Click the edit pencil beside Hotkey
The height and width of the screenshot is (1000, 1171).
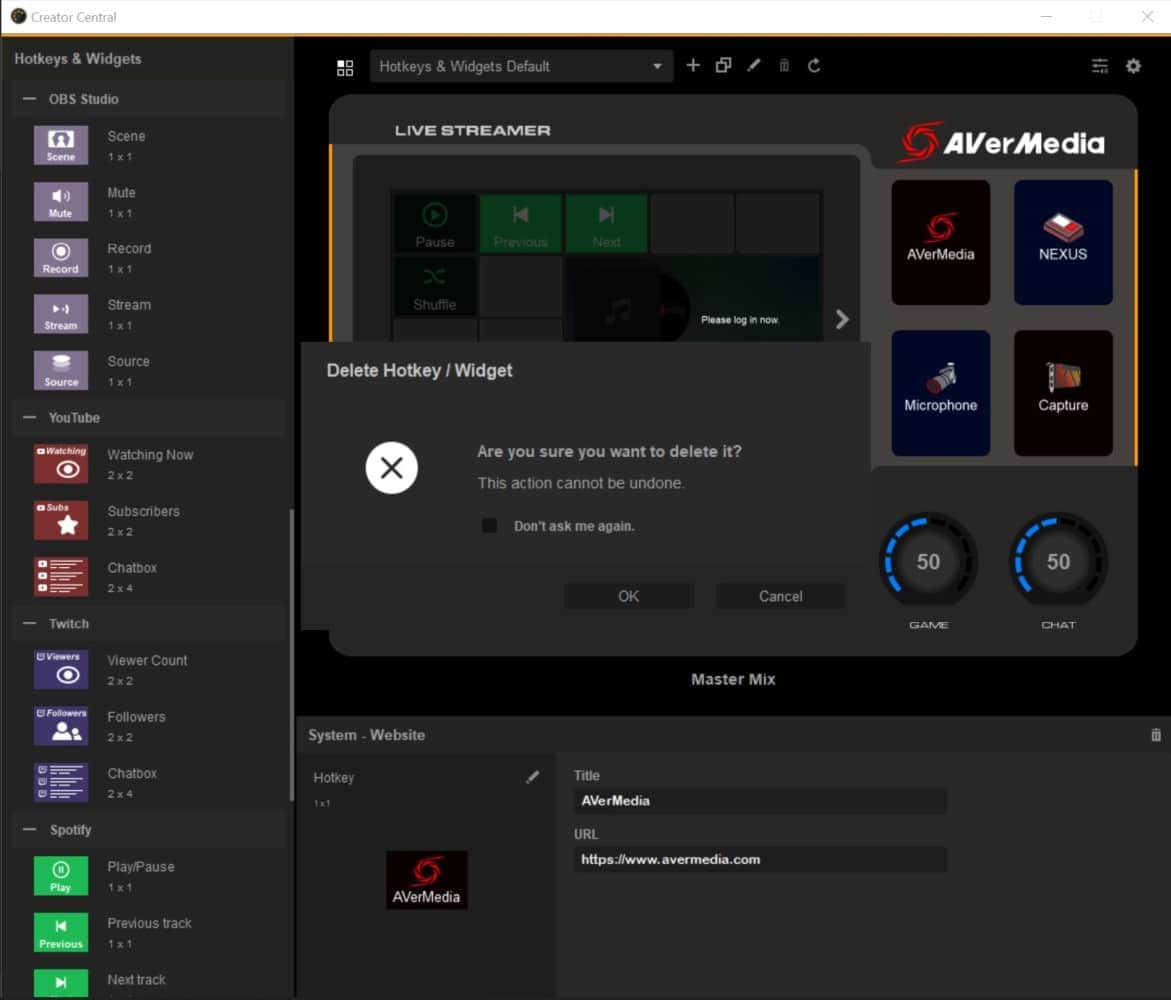click(x=533, y=777)
